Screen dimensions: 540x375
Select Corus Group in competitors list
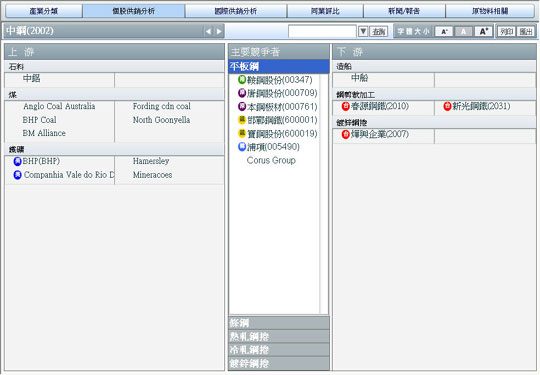pos(271,160)
